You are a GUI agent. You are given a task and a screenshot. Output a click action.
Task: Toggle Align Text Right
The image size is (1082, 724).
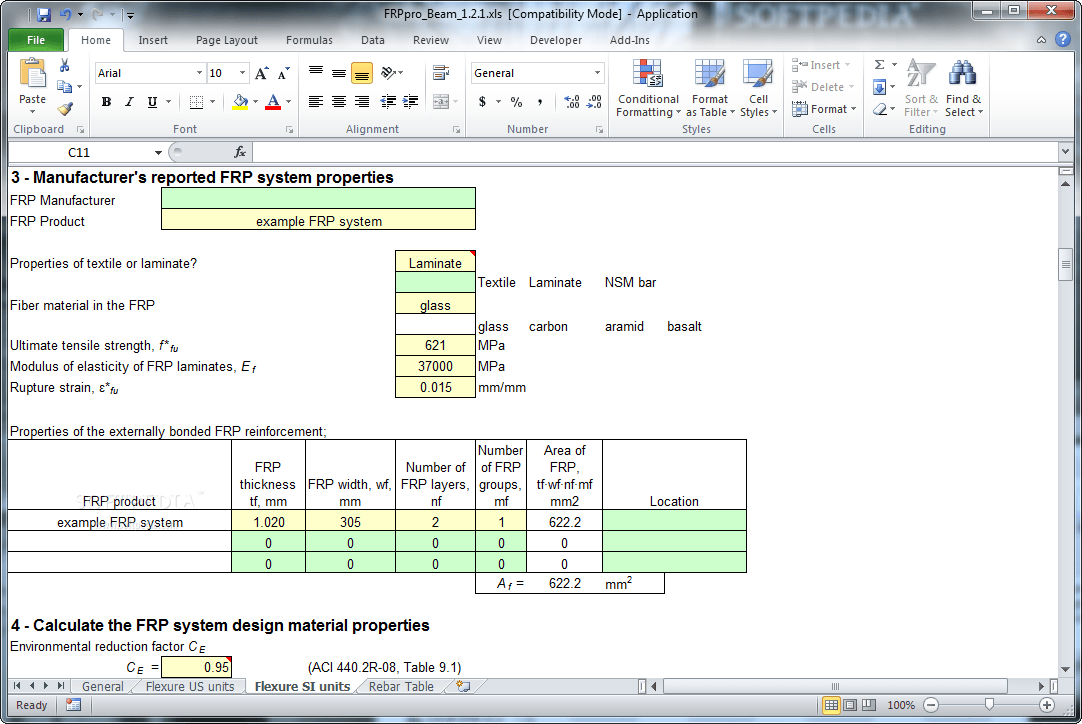362,102
